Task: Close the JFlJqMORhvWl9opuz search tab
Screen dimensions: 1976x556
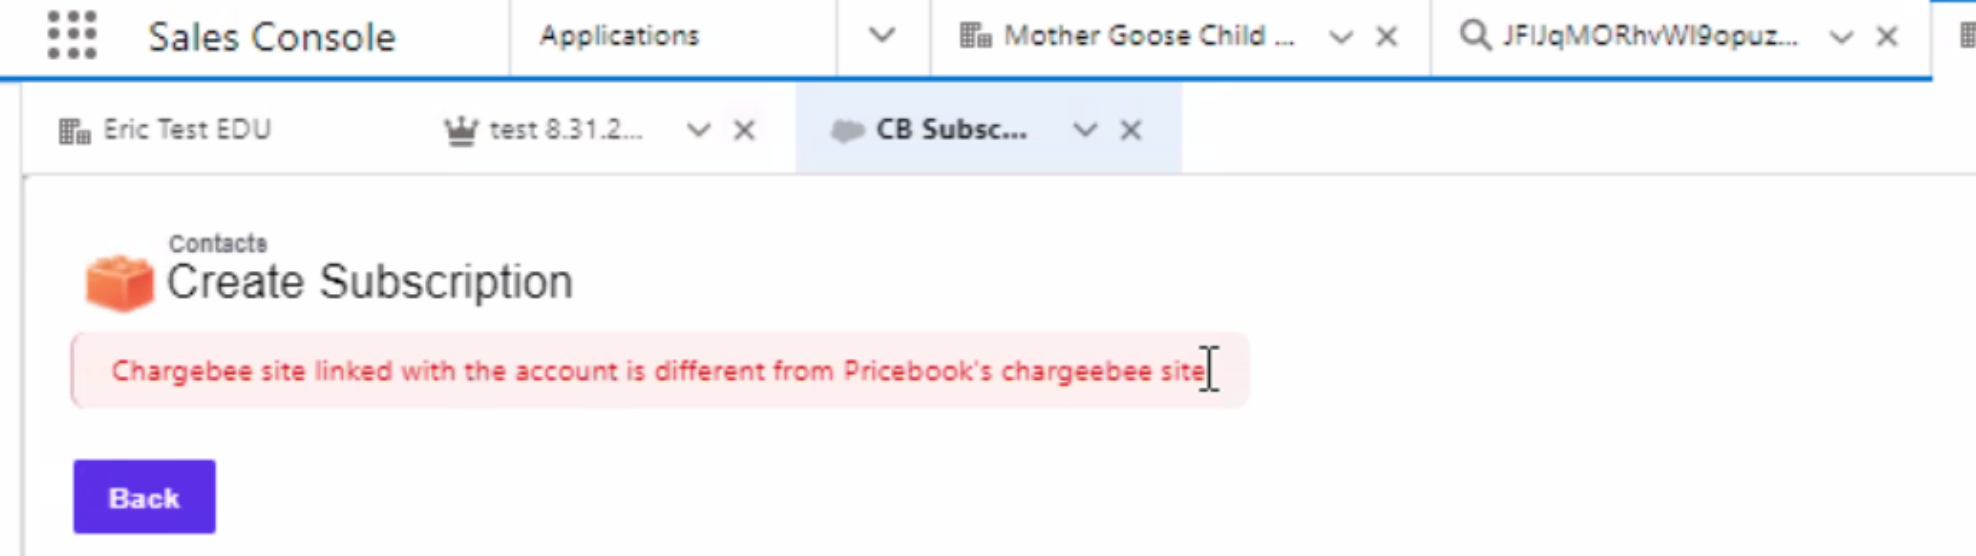Action: (x=1887, y=37)
